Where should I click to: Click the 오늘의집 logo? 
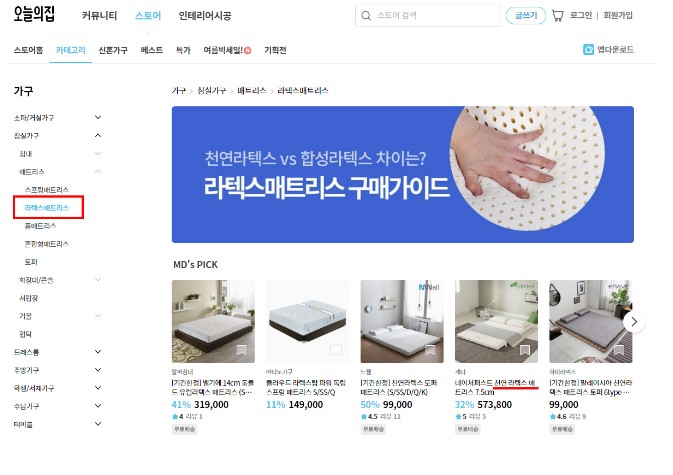click(34, 14)
